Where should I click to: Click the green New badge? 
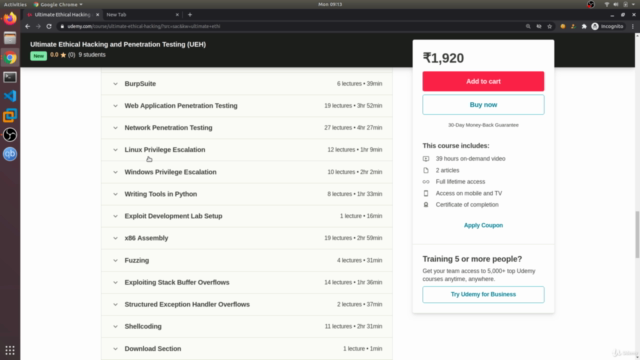pyautogui.click(x=38, y=56)
